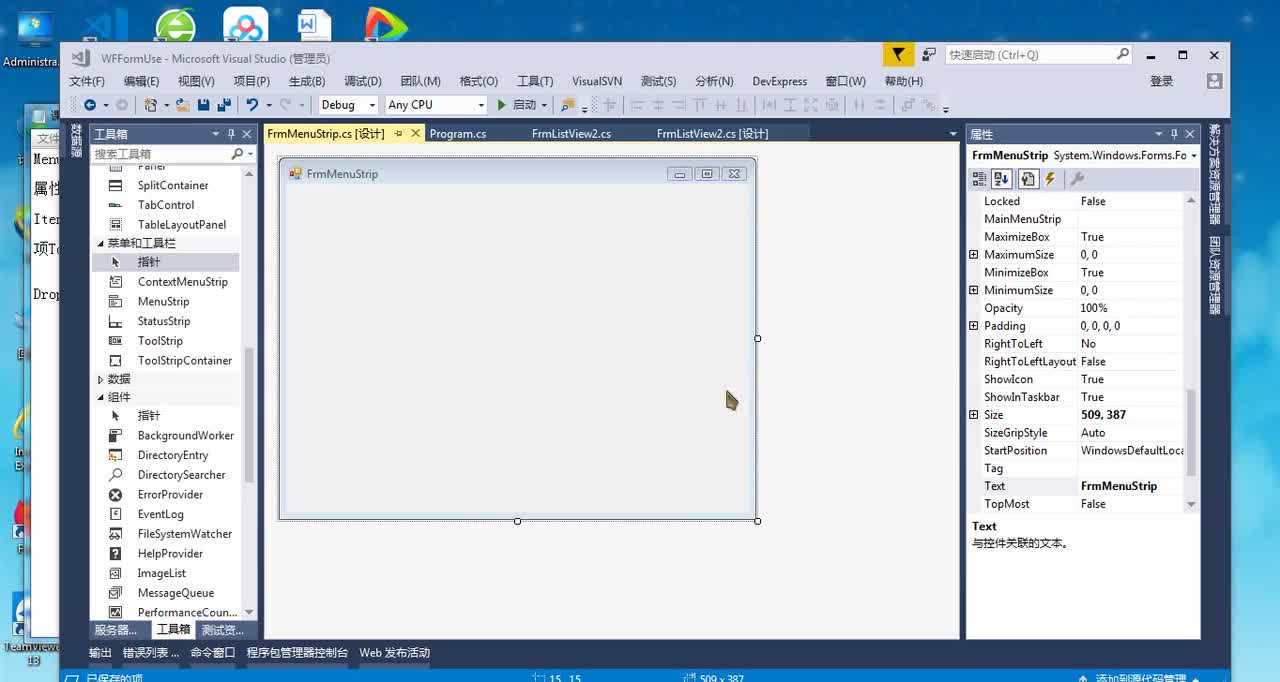Click the 搜索工具箱 search field
The image size is (1280, 682).
pyautogui.click(x=160, y=154)
